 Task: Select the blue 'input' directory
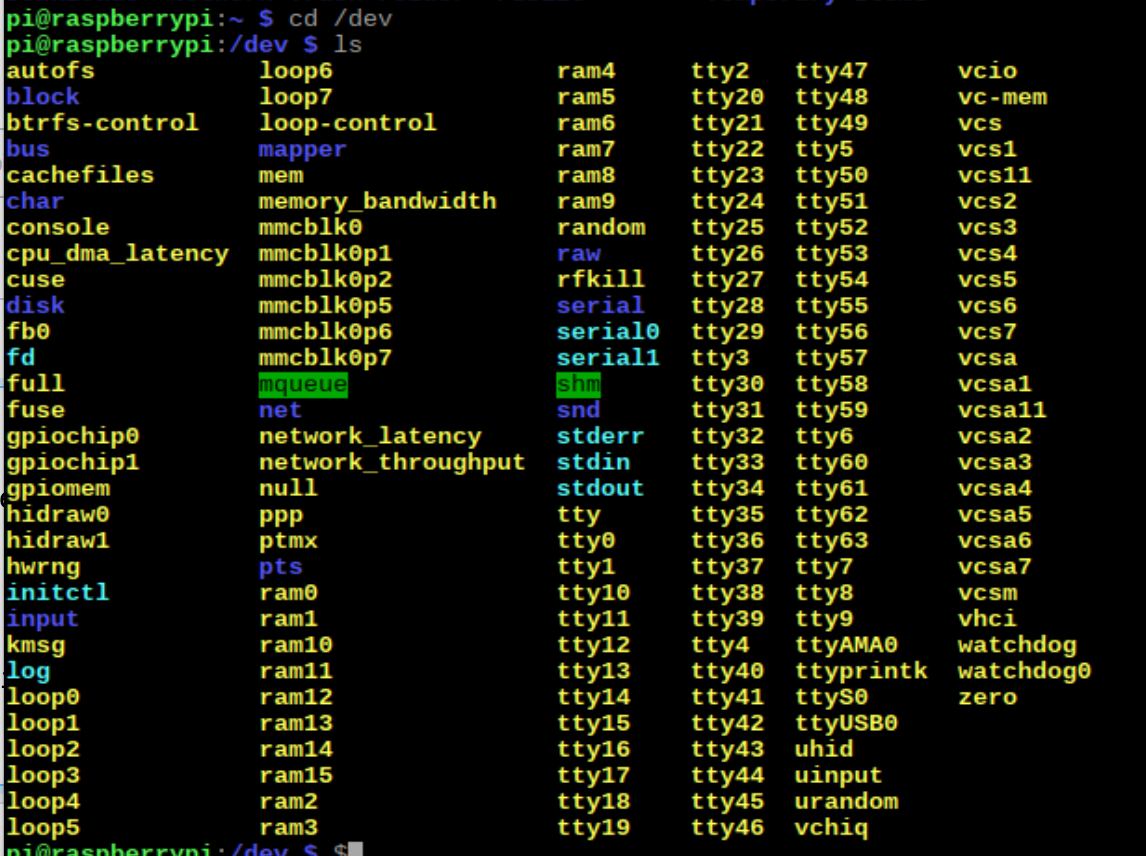click(42, 619)
